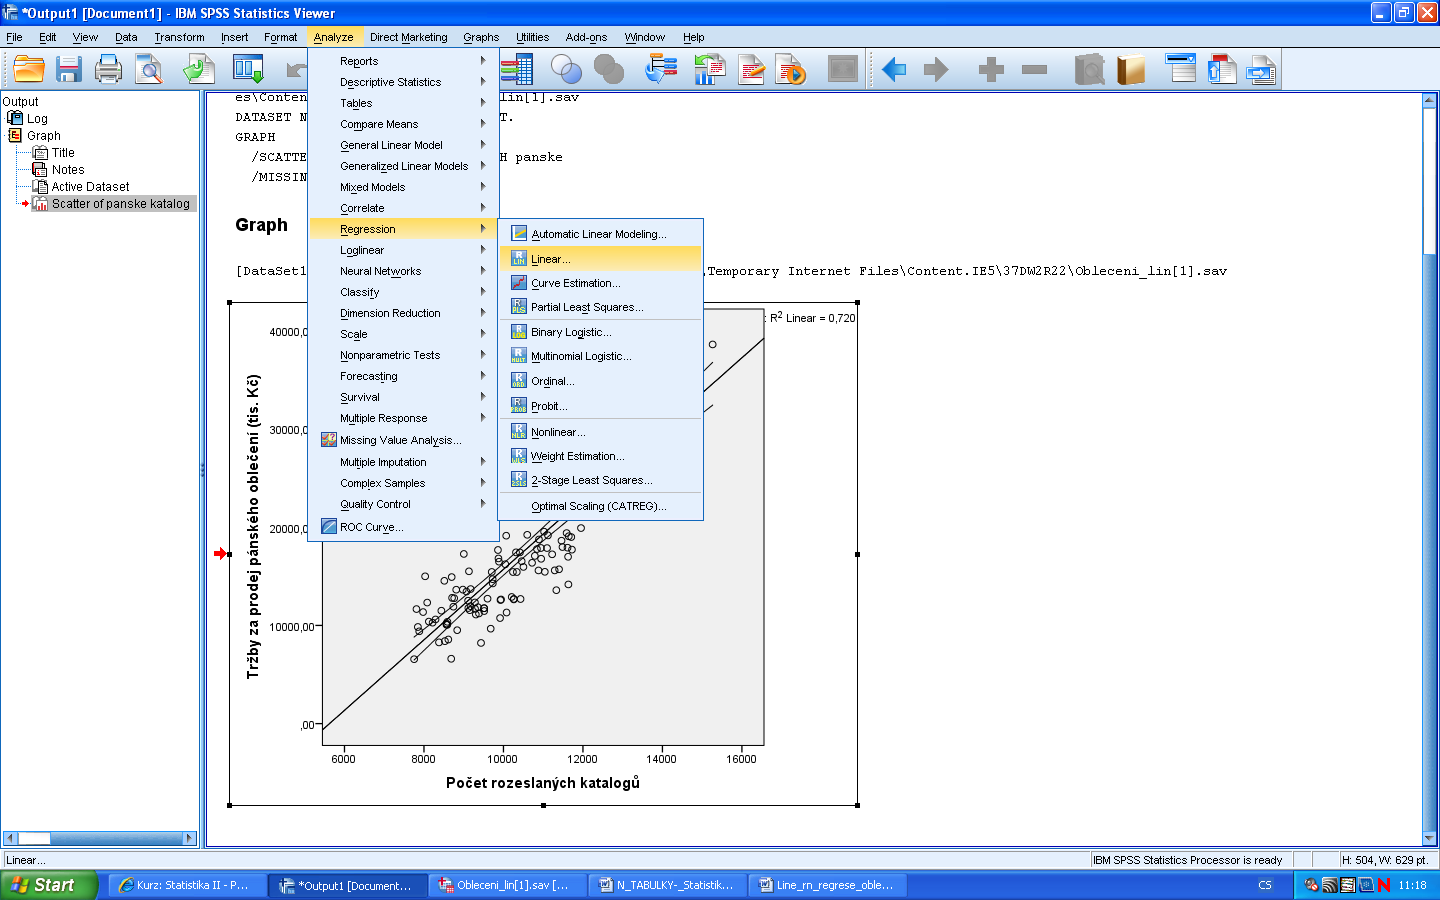Expand the Descriptive Statistics submenu

click(x=403, y=82)
